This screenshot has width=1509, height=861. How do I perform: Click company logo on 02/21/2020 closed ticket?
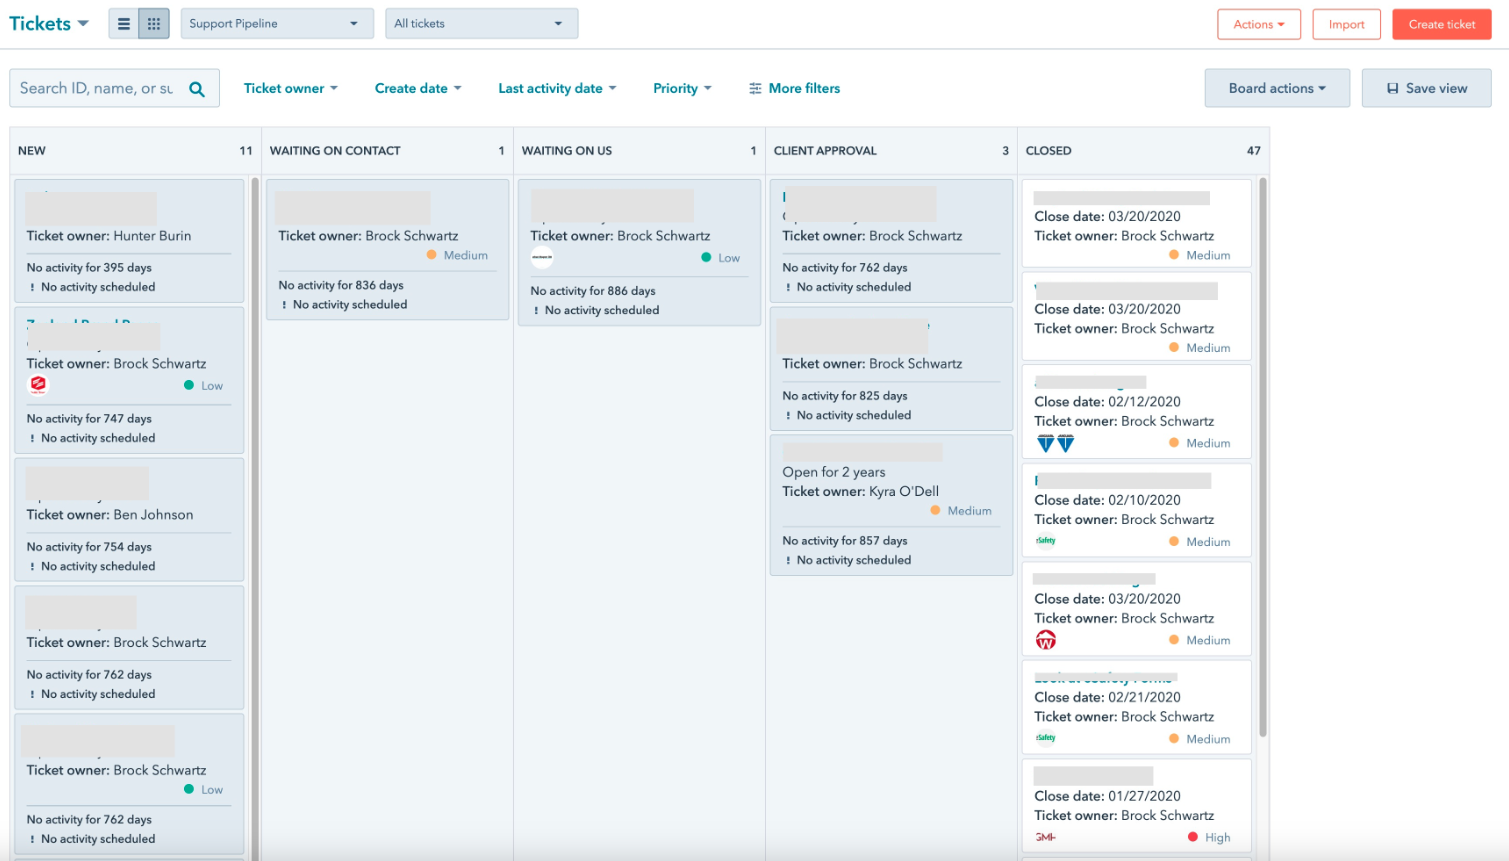(x=1046, y=738)
